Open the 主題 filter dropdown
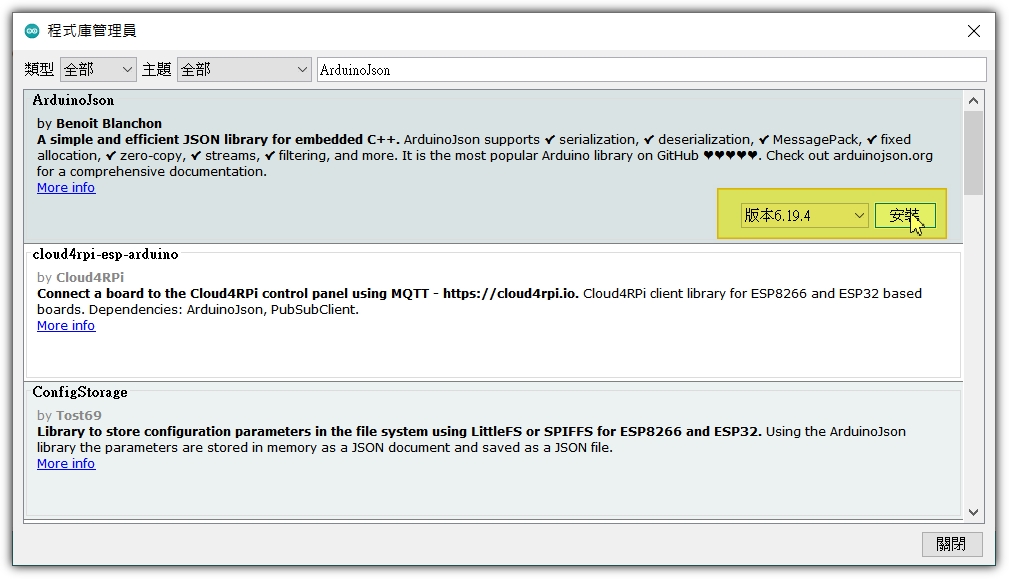1009x579 pixels. [244, 70]
